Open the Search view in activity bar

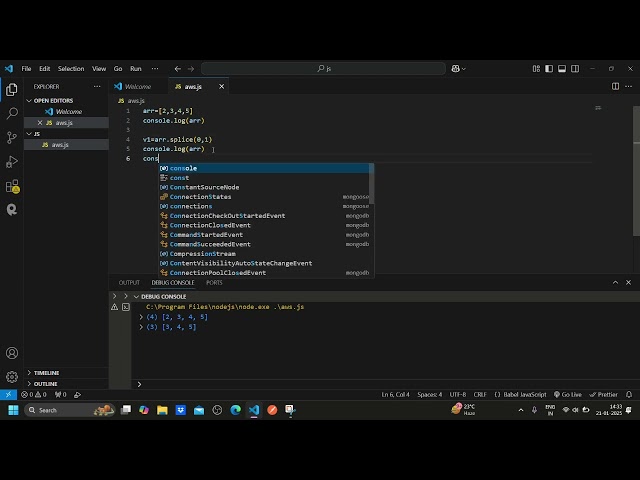(x=12, y=113)
